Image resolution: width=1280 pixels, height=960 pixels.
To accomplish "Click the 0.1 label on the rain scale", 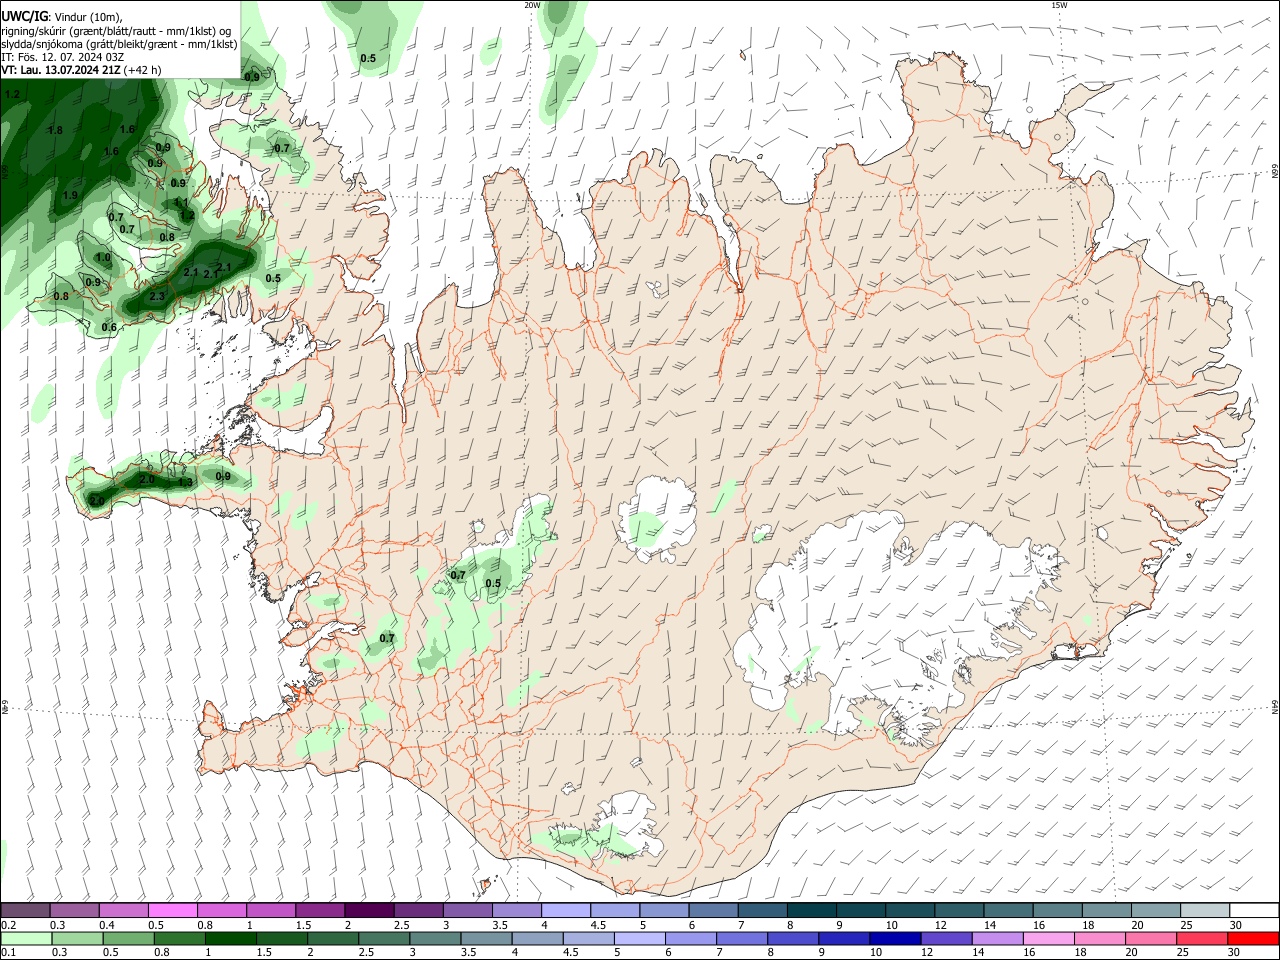I will tap(8, 952).
